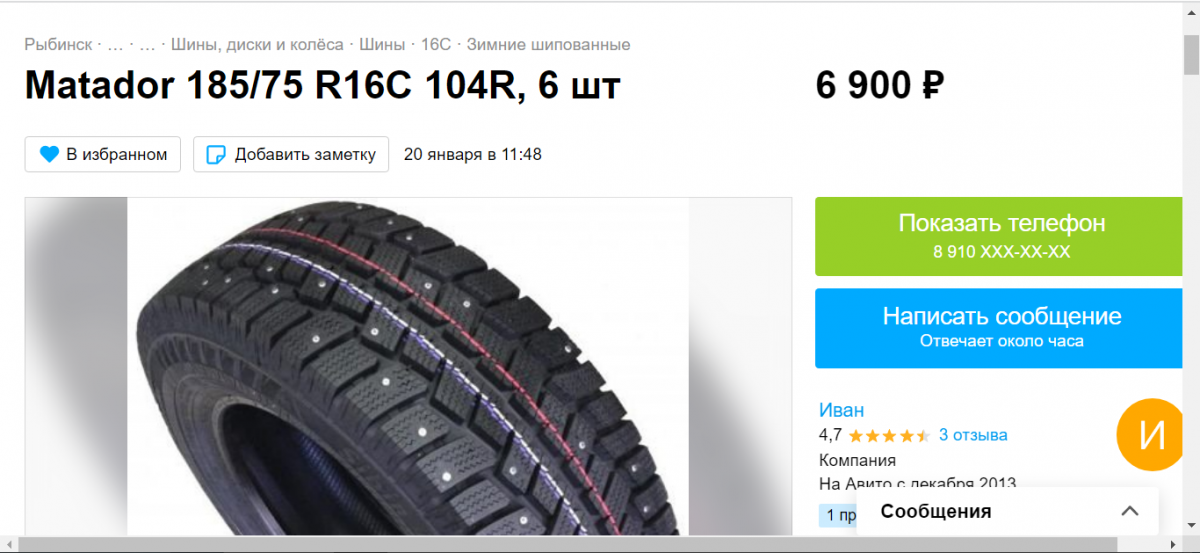The image size is (1200, 553).
Task: Select the 16C breadcrumb link
Action: coord(436,45)
